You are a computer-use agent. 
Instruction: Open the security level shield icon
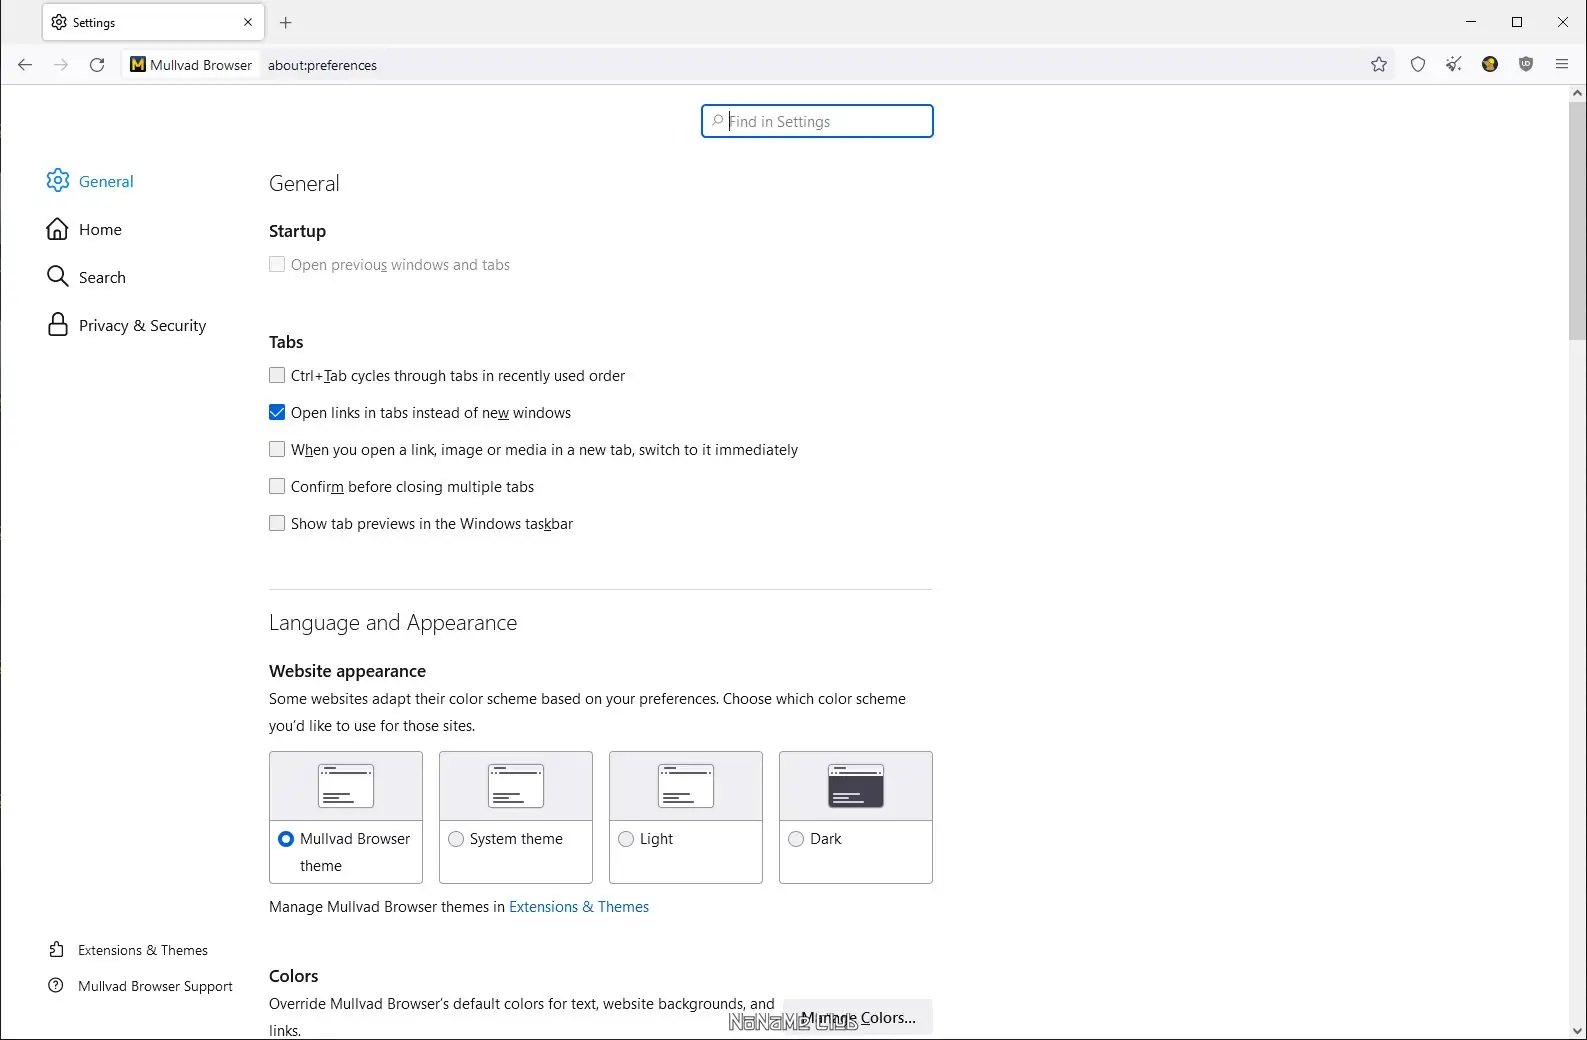pyautogui.click(x=1418, y=65)
